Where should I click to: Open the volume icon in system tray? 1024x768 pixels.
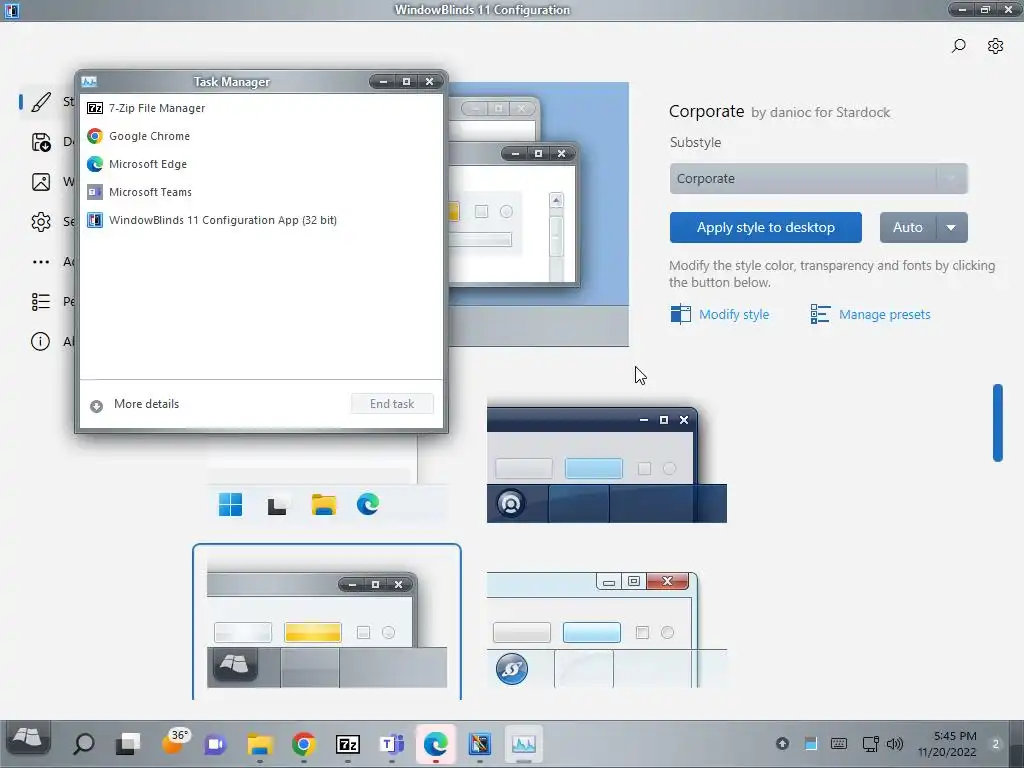895,744
